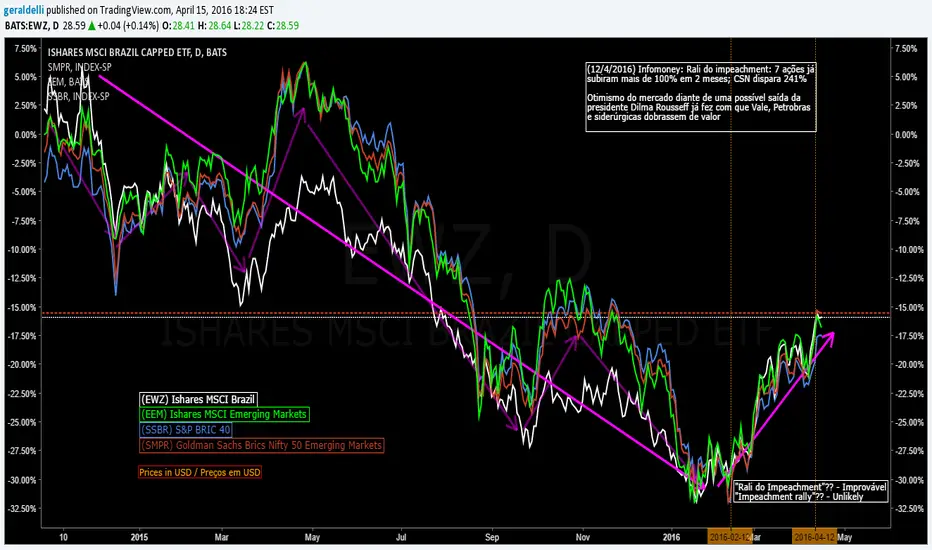Select the 2016-02-12 date marker
Viewport: 932px width, 550px height.
click(x=730, y=537)
